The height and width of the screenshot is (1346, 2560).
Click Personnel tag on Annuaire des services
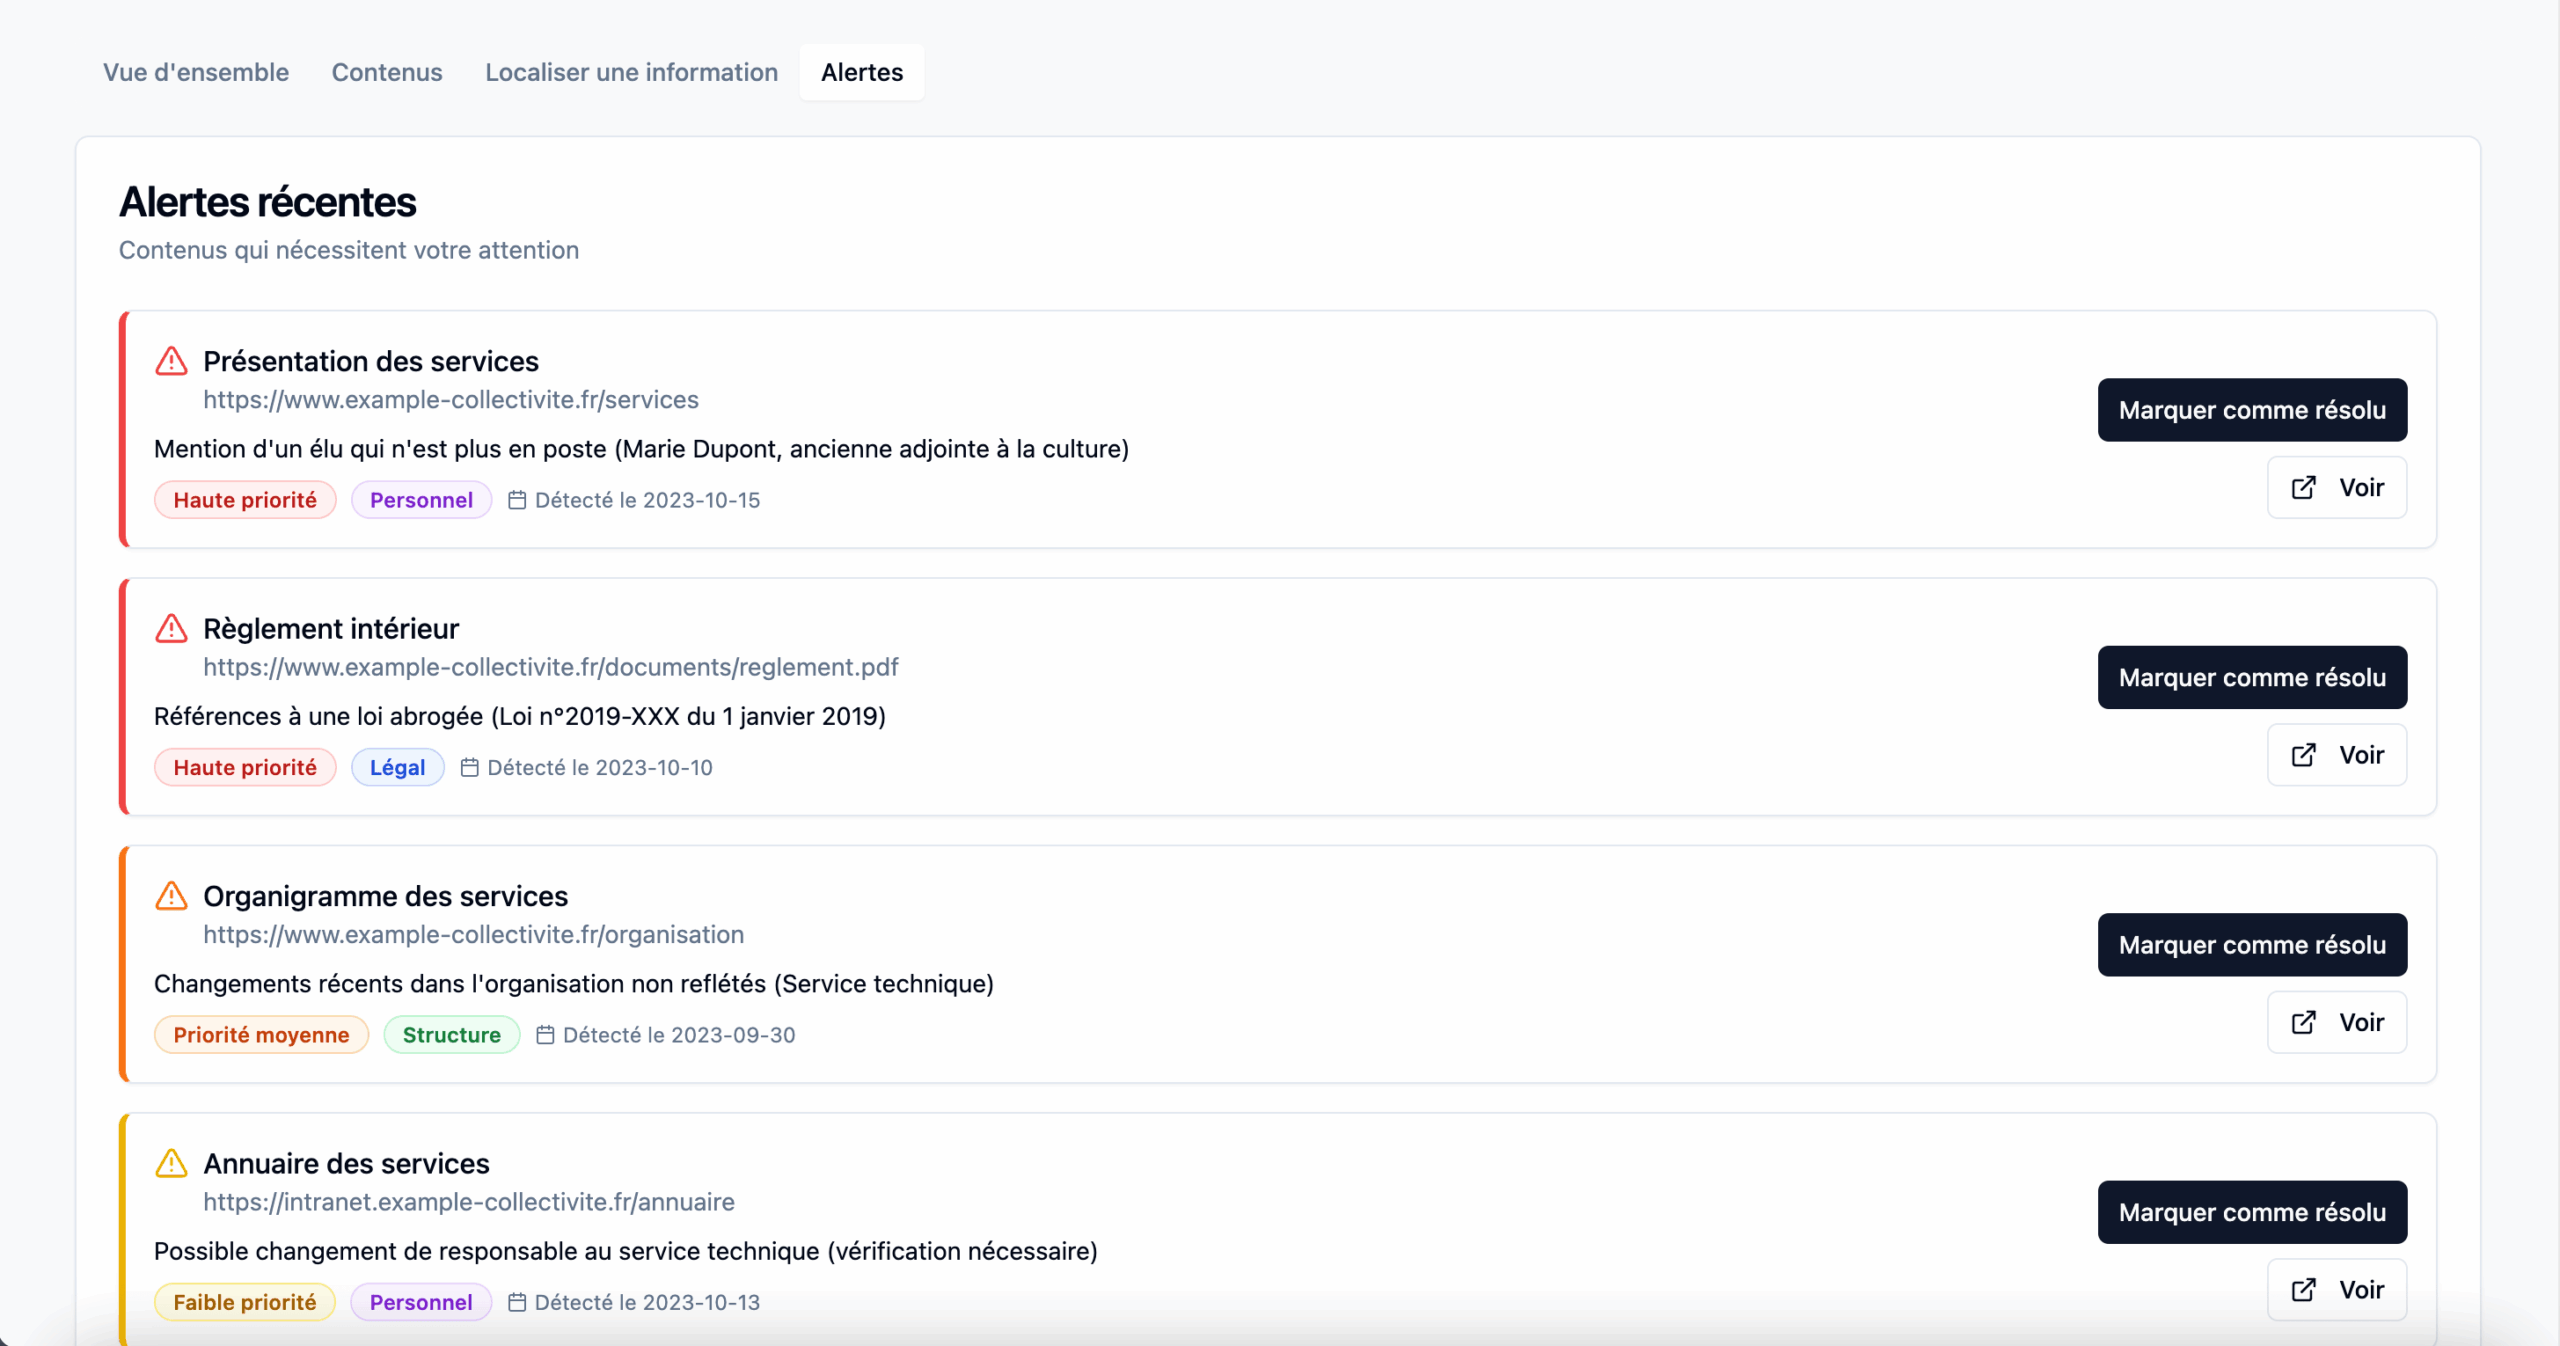pyautogui.click(x=421, y=1302)
